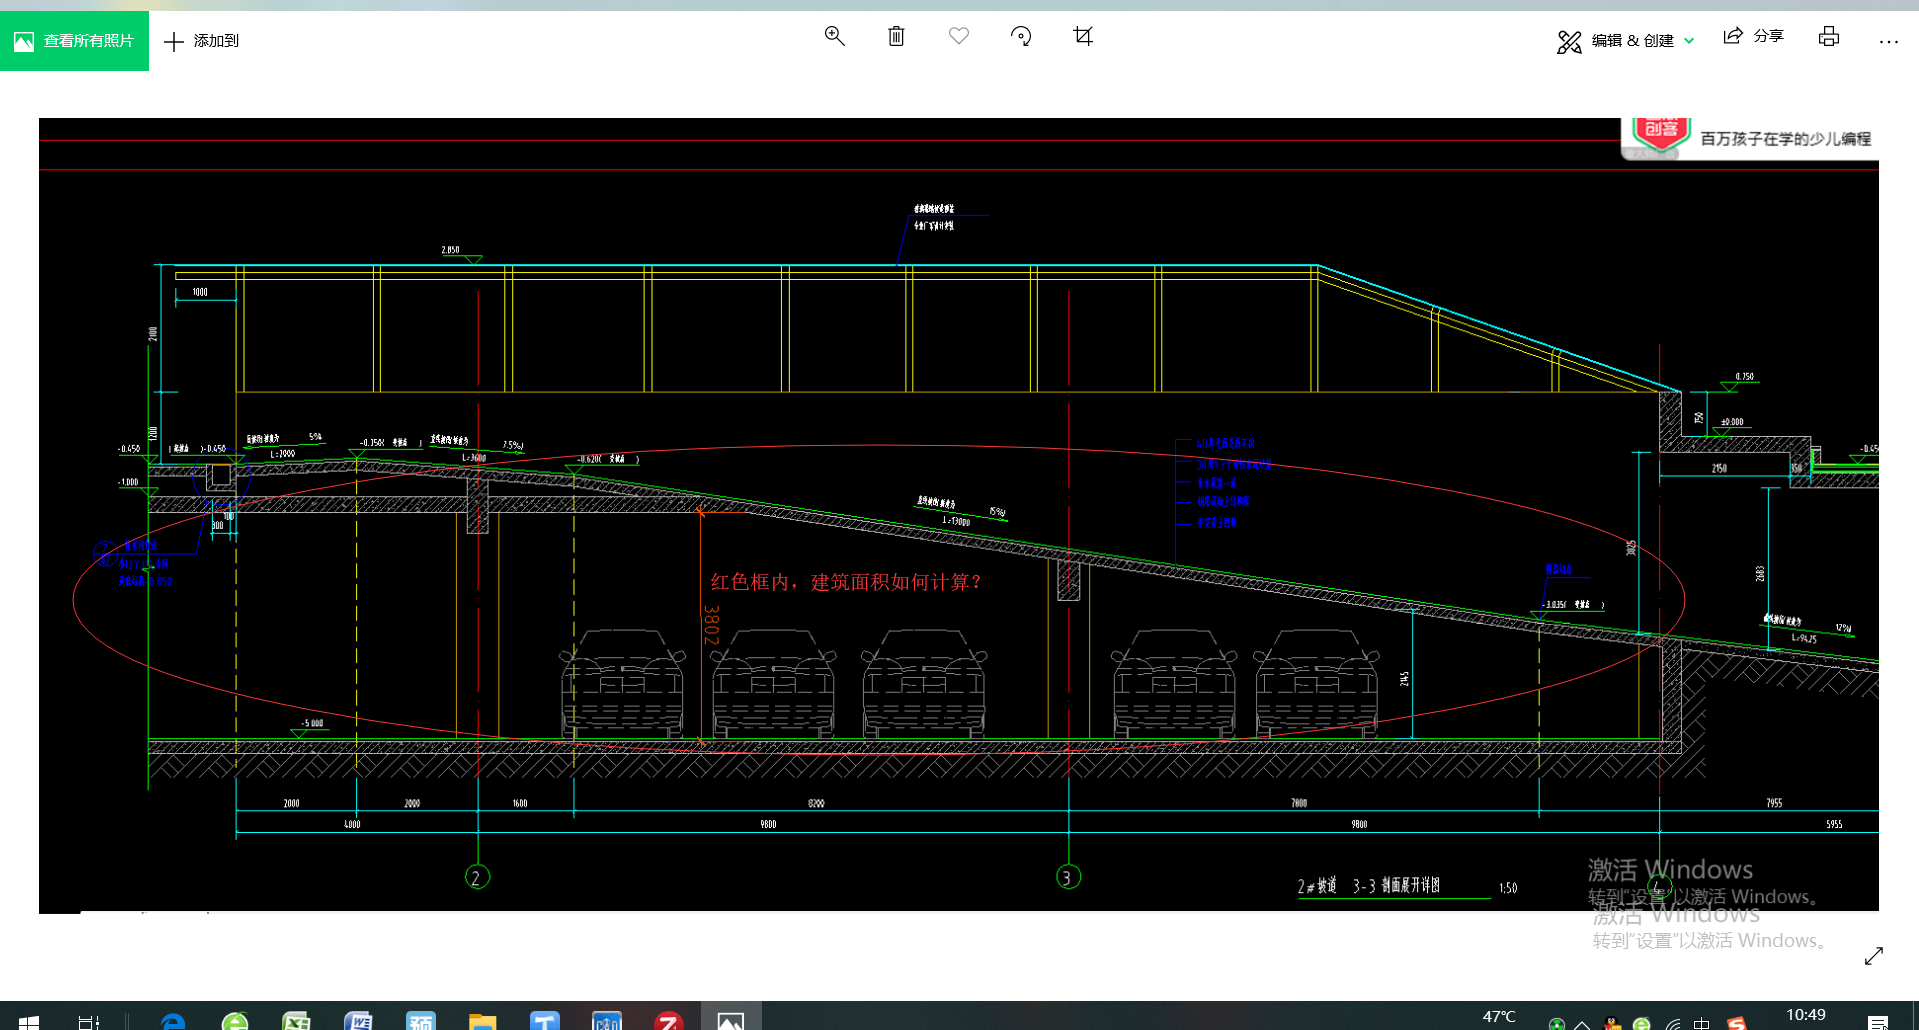Add photo to favorites with heart icon
This screenshot has height=1030, width=1919.
click(958, 37)
